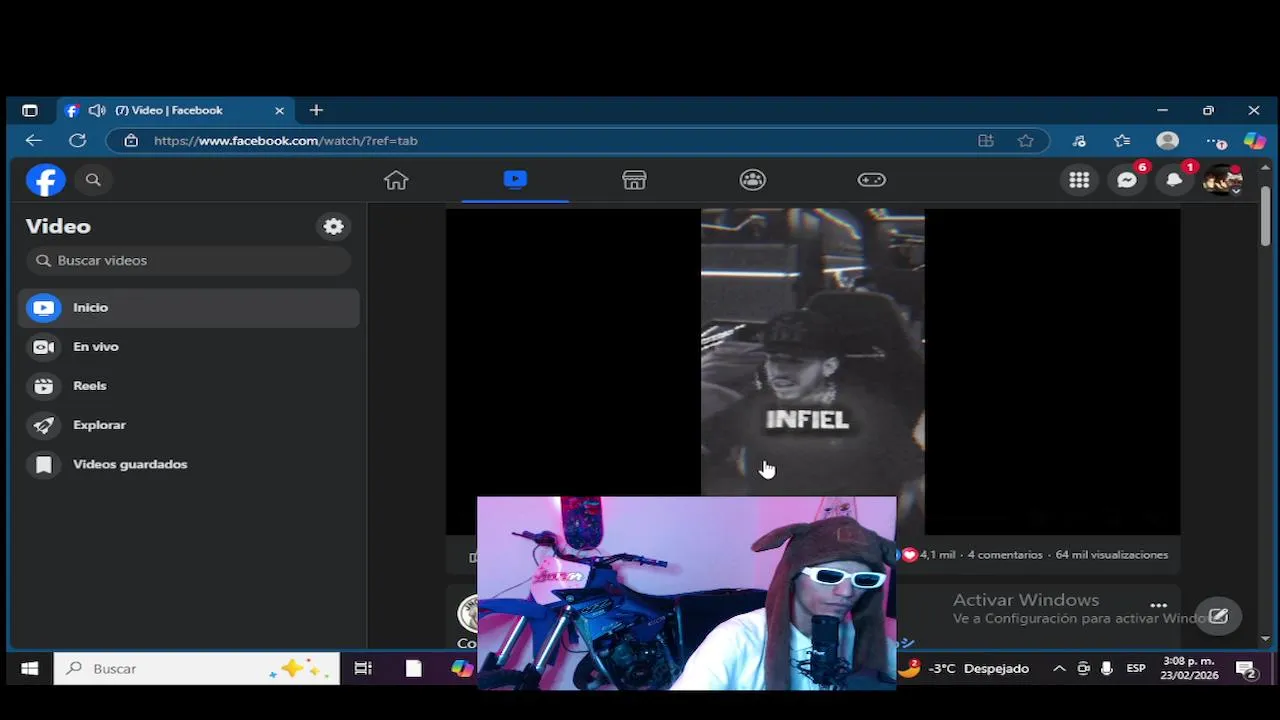Open the Windows notification center
Screen dimensions: 1280x720
[1246, 668]
